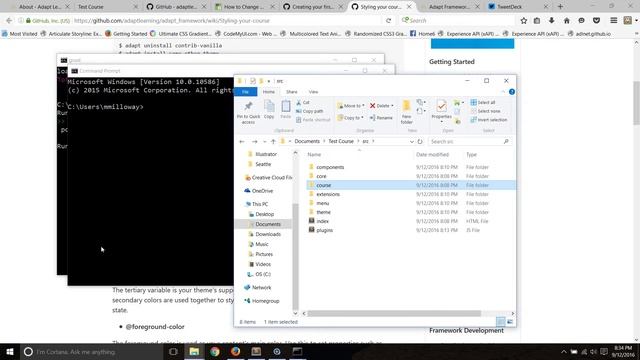Click Explorer horizontal scrollbar thumb
This screenshot has width=640, height=360.
tap(394, 313)
